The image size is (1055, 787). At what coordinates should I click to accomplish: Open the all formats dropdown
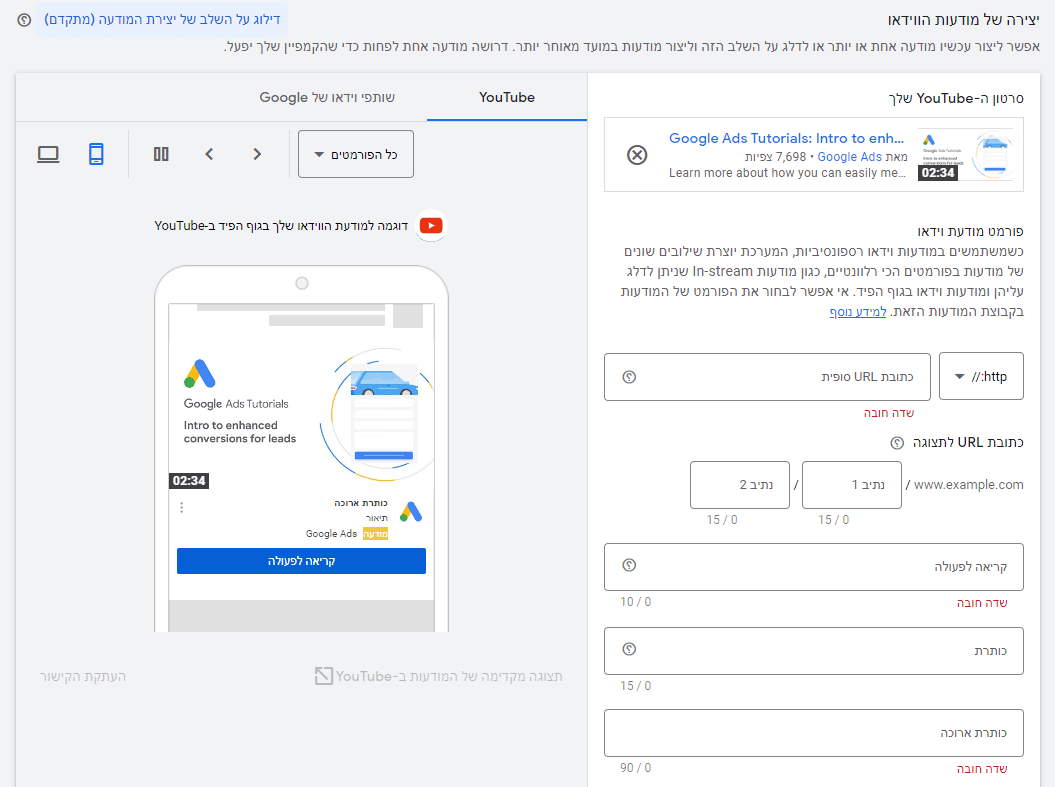pos(356,154)
